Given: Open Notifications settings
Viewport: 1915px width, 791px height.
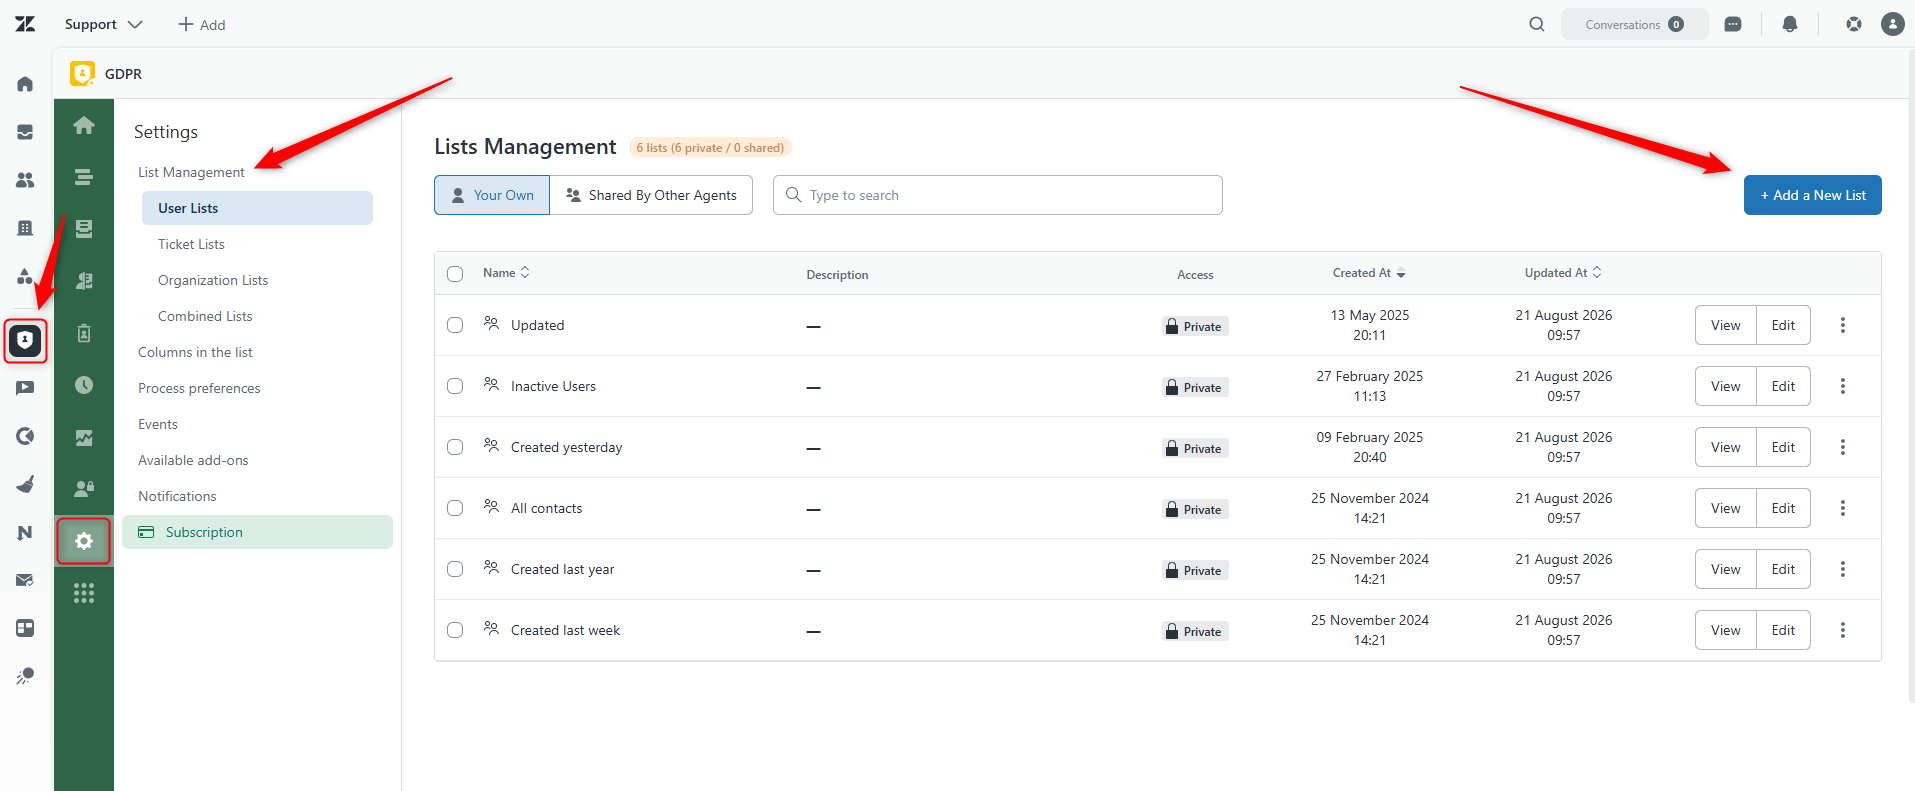Looking at the screenshot, I should click(x=177, y=496).
